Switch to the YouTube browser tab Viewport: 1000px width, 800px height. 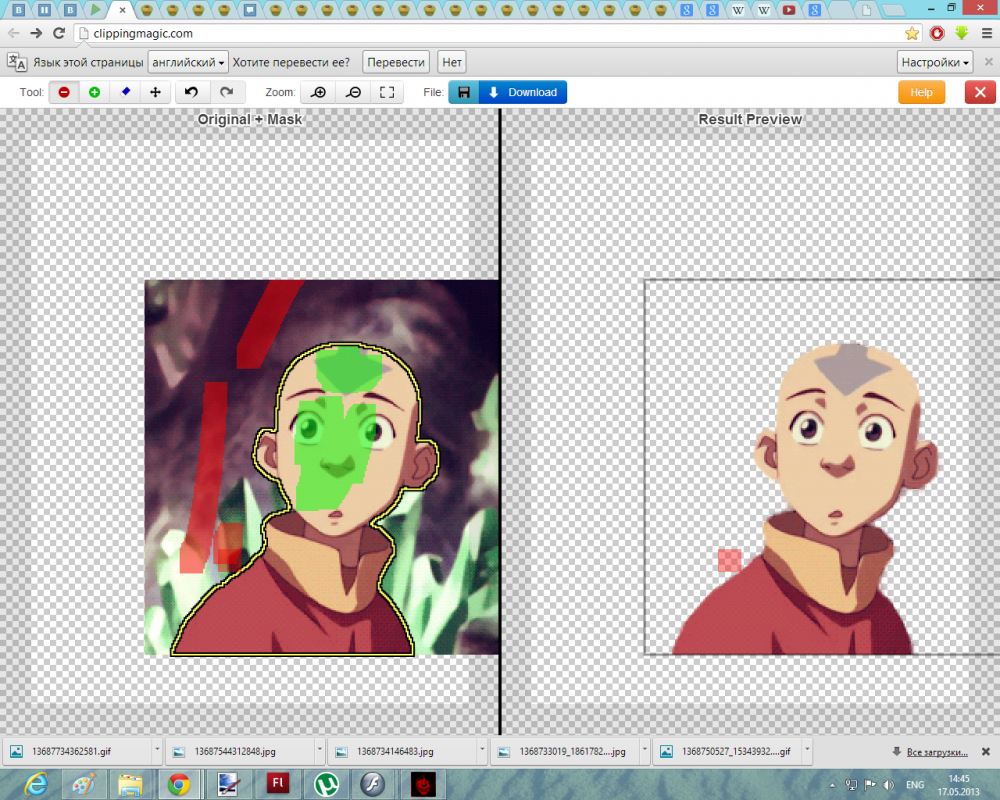click(789, 10)
